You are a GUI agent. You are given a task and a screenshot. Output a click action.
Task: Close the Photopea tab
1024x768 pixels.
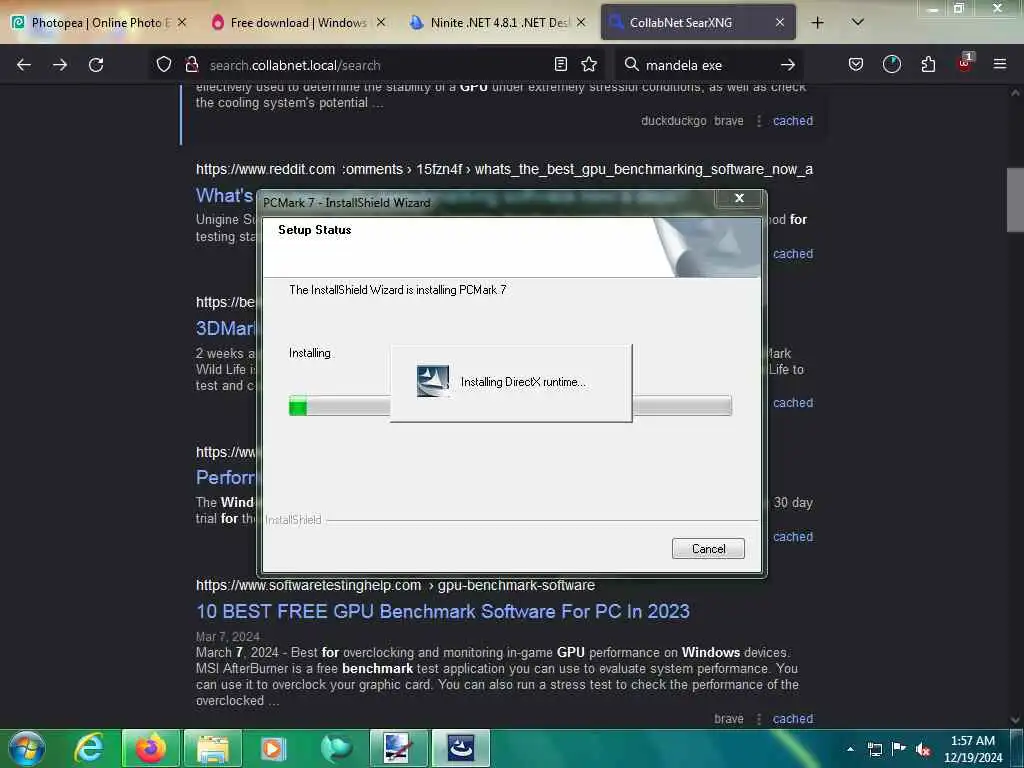[x=182, y=22]
